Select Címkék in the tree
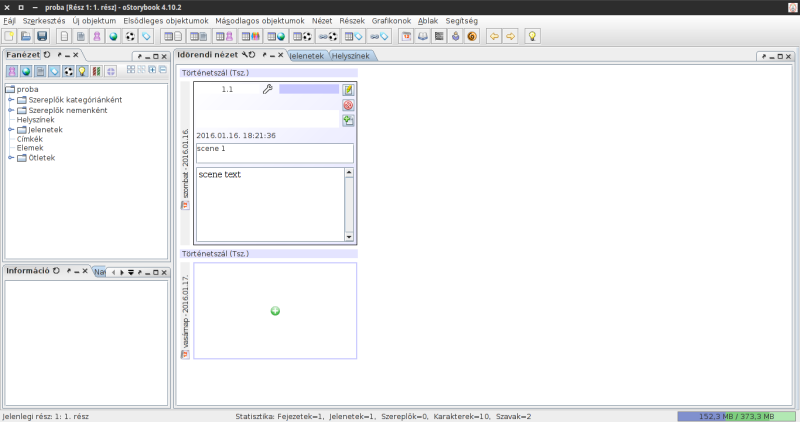This screenshot has width=800, height=422. tap(30, 139)
